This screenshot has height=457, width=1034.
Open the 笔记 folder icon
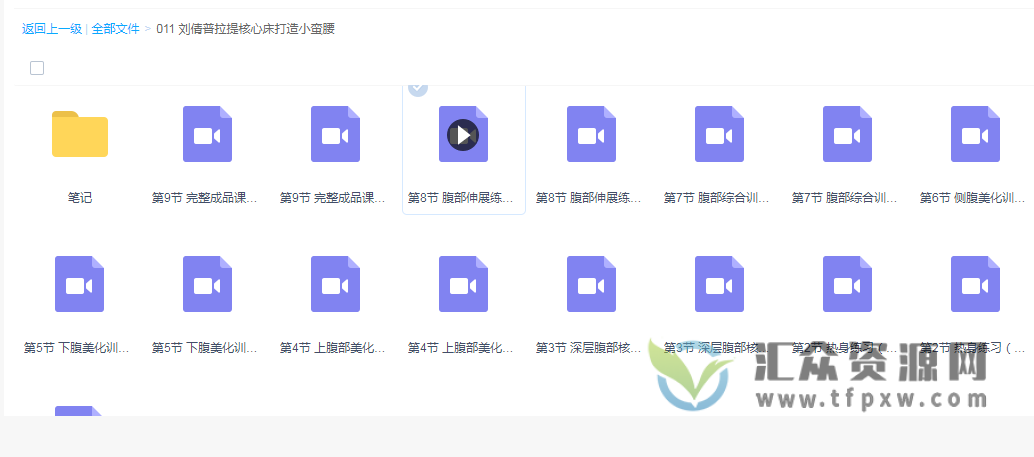(x=80, y=134)
